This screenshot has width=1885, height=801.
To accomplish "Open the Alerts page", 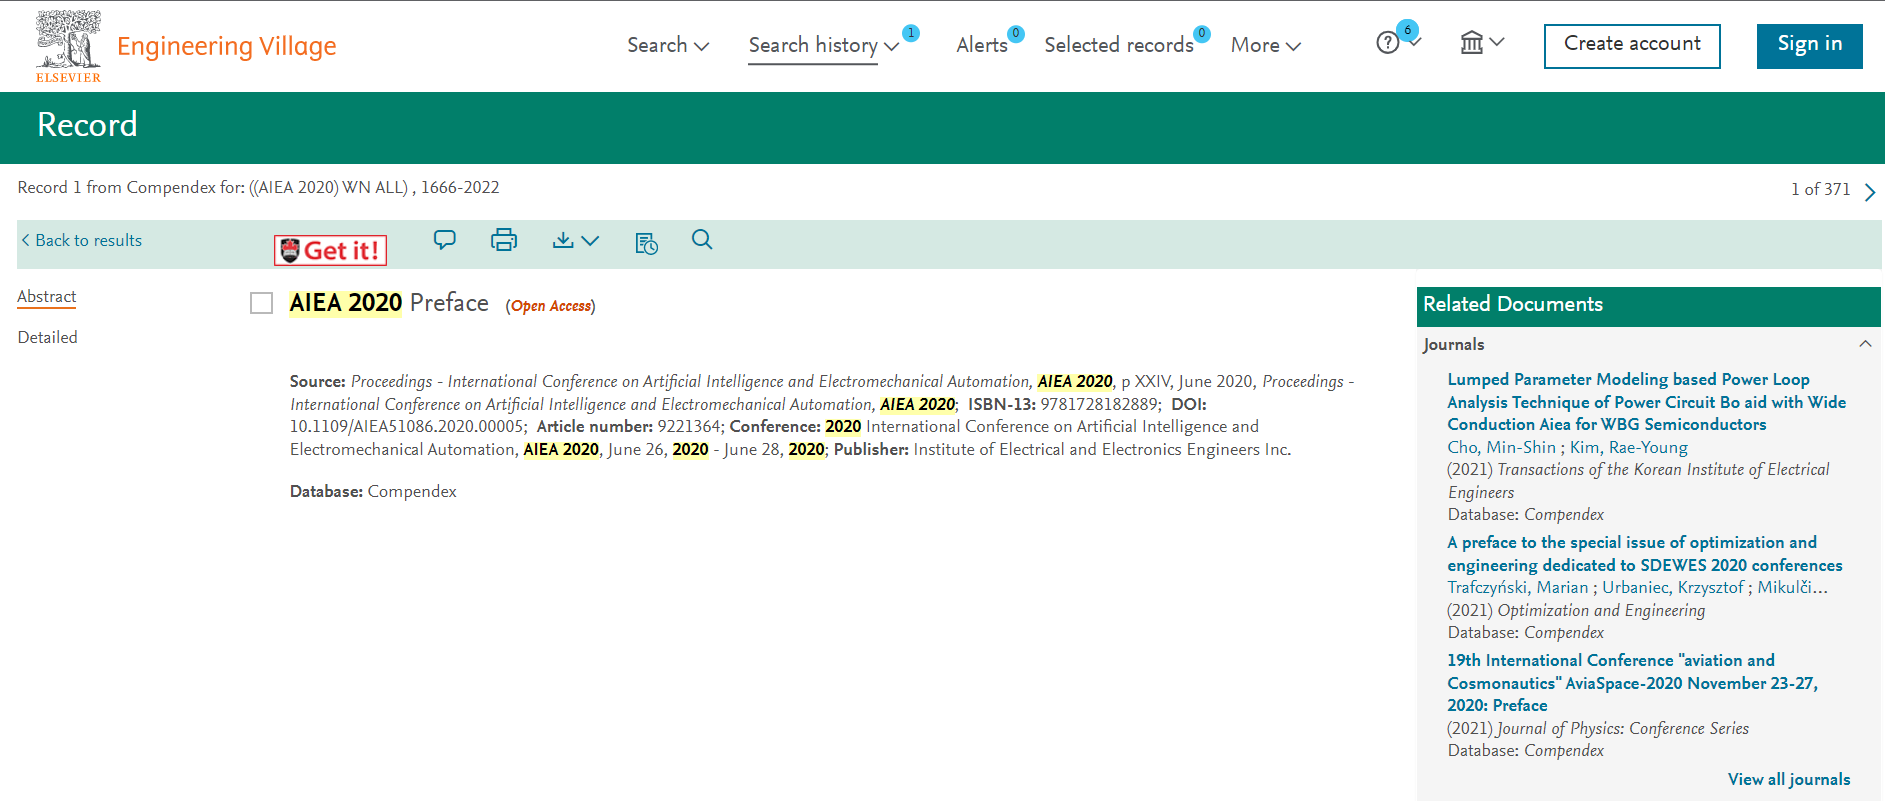I will (x=982, y=45).
